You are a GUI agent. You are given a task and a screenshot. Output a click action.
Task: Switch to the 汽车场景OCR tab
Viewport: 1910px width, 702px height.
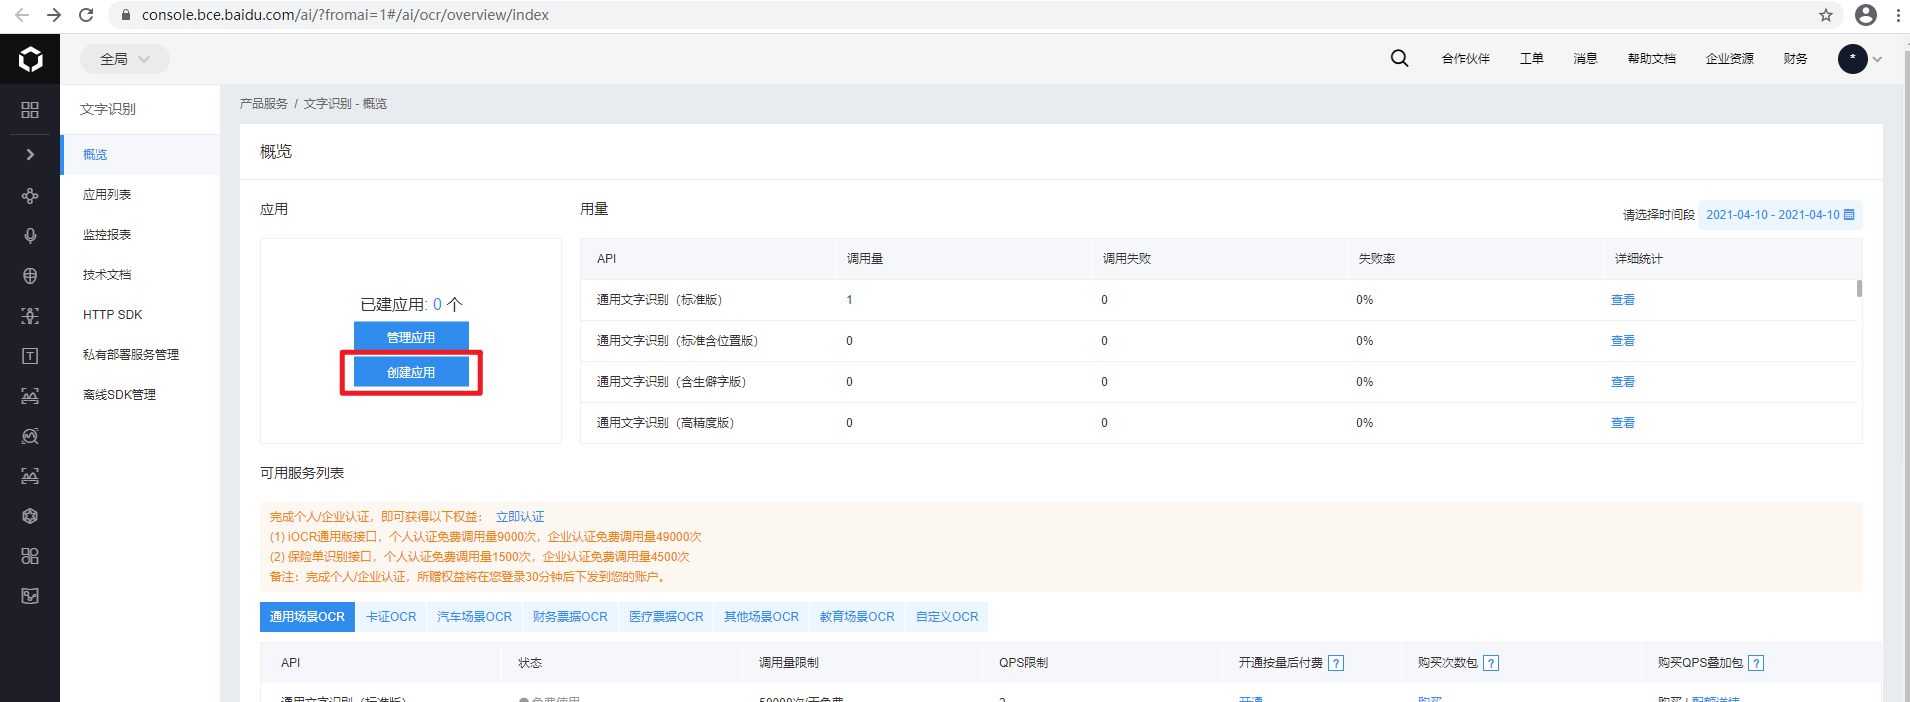pyautogui.click(x=475, y=617)
